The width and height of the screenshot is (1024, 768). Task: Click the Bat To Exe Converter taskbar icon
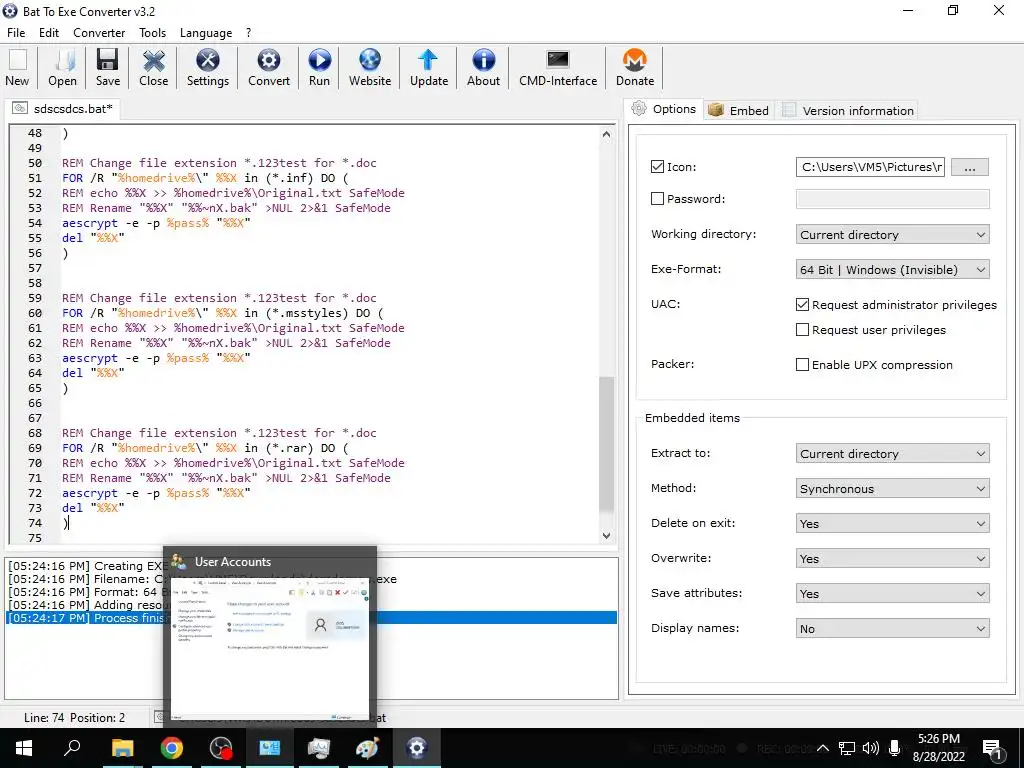pos(416,748)
